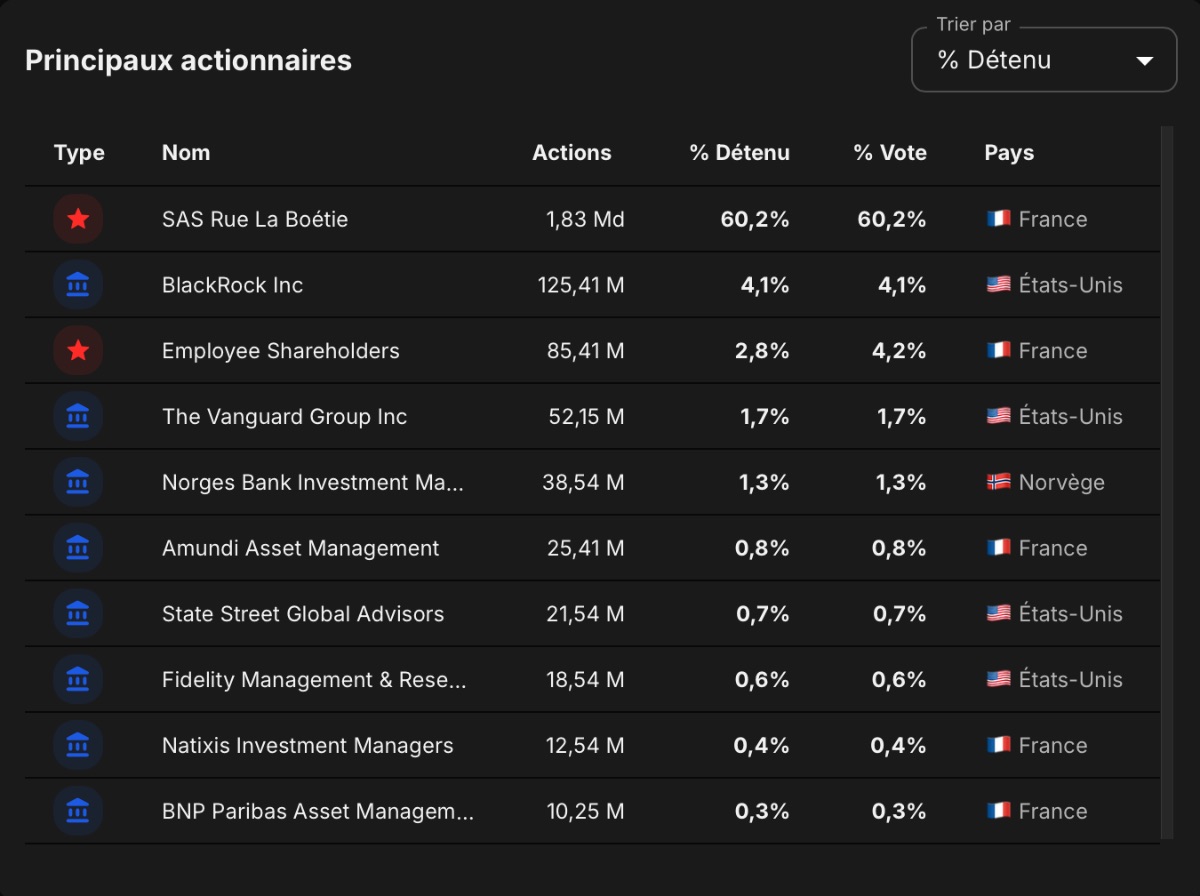
Task: Click the institution icon for Amundi Asset Management
Action: click(x=79, y=548)
